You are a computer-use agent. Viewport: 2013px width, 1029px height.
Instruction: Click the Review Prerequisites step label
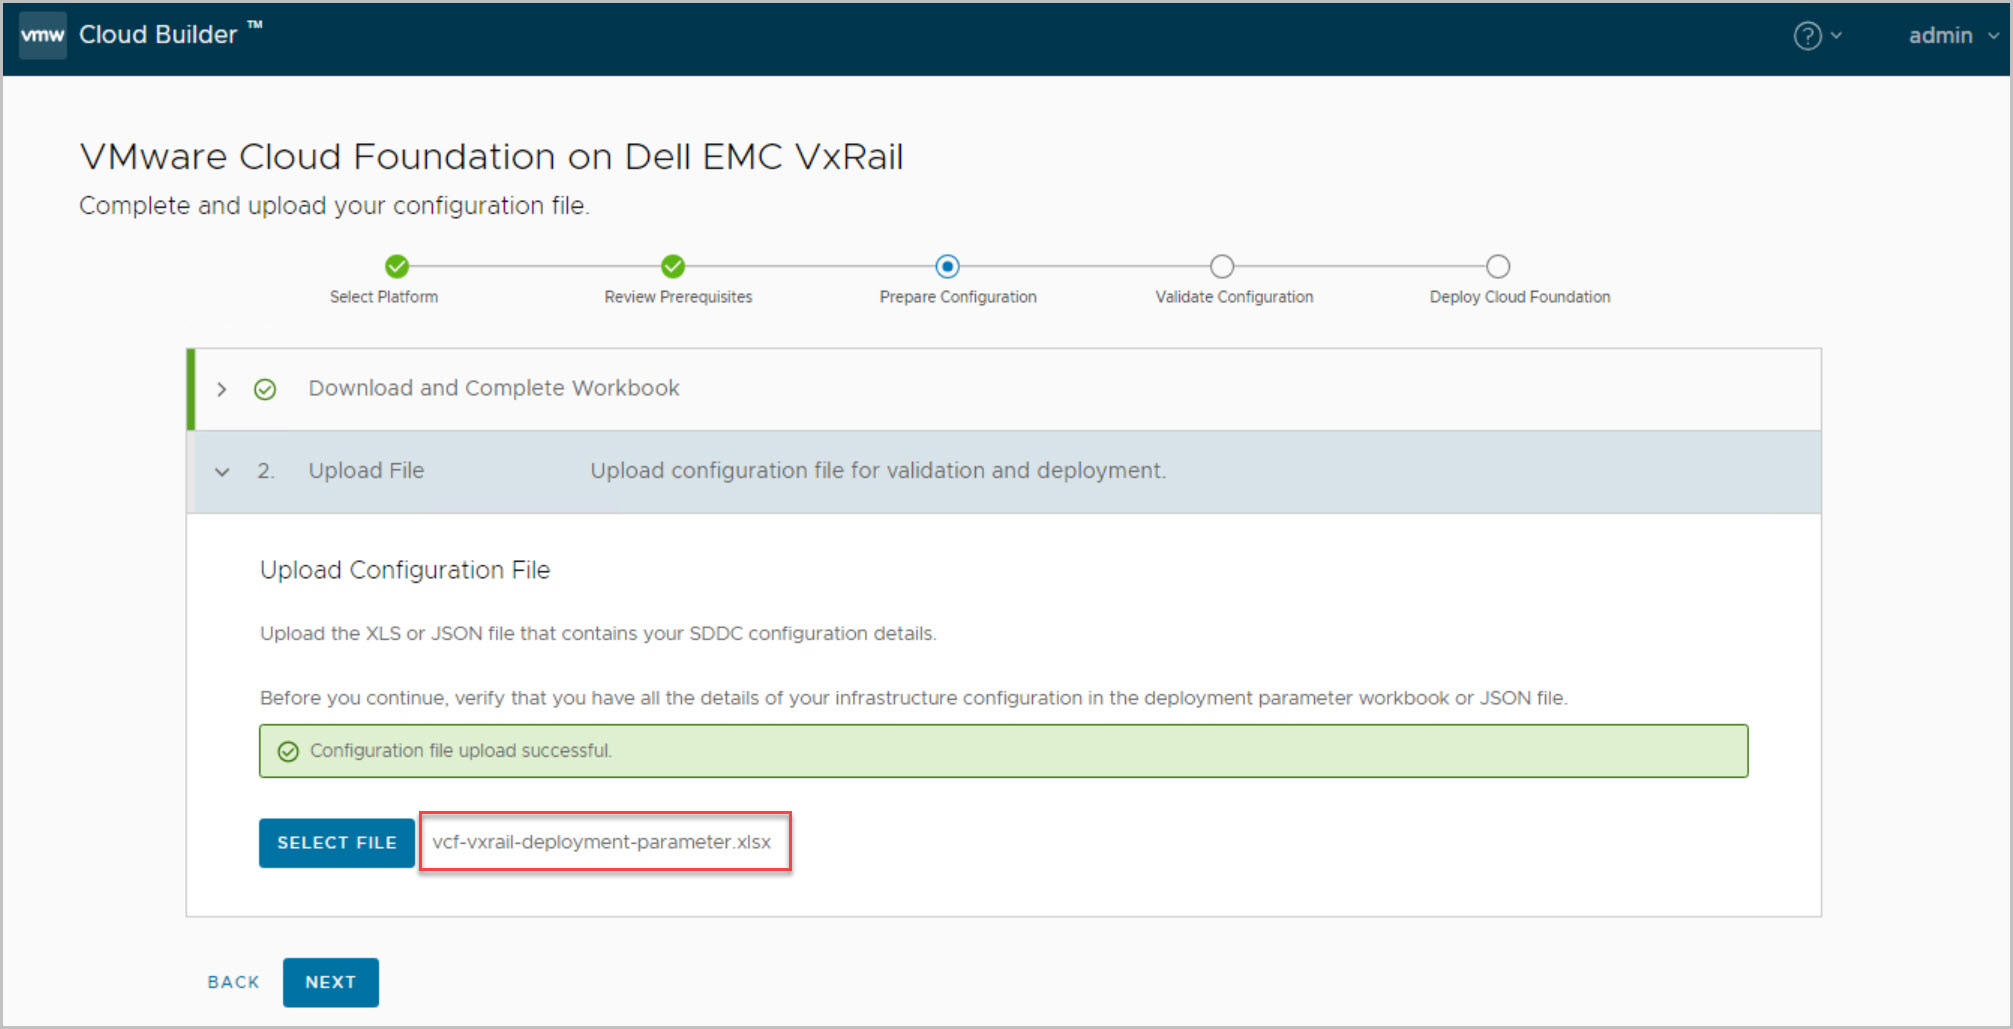[x=678, y=297]
